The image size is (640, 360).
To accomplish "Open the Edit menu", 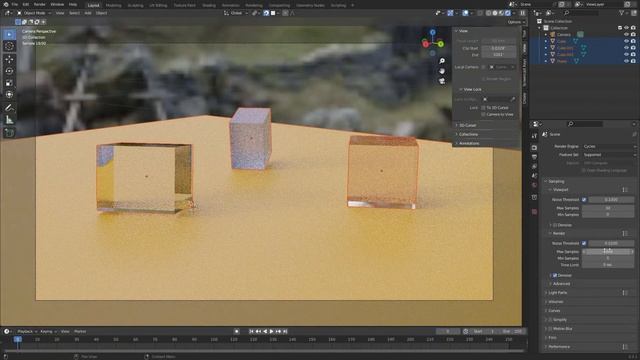I will click(x=26, y=4).
